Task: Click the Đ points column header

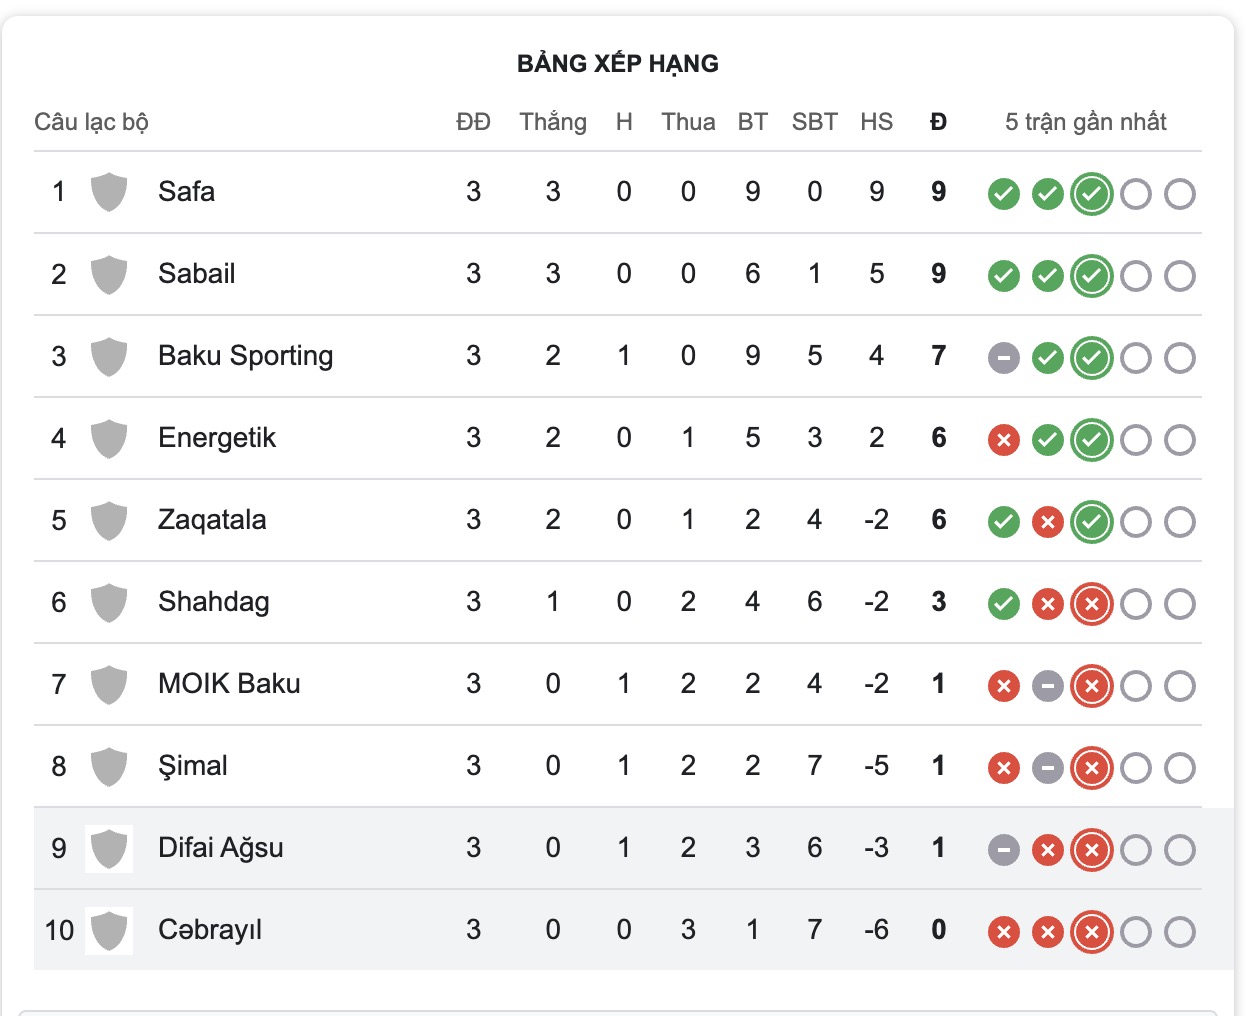Action: (x=938, y=122)
